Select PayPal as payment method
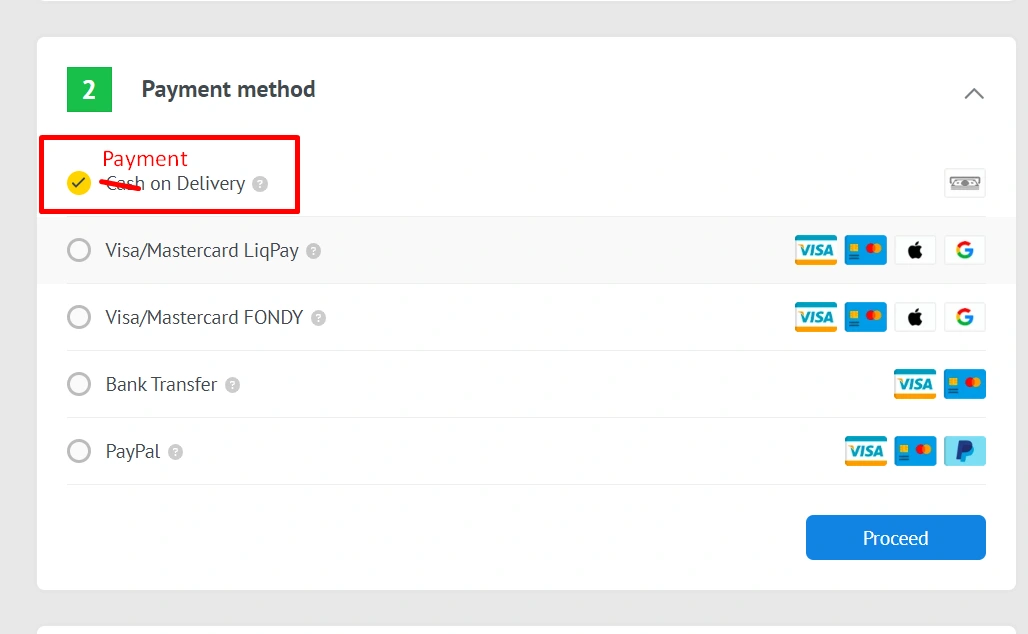The width and height of the screenshot is (1028, 634). pos(79,451)
